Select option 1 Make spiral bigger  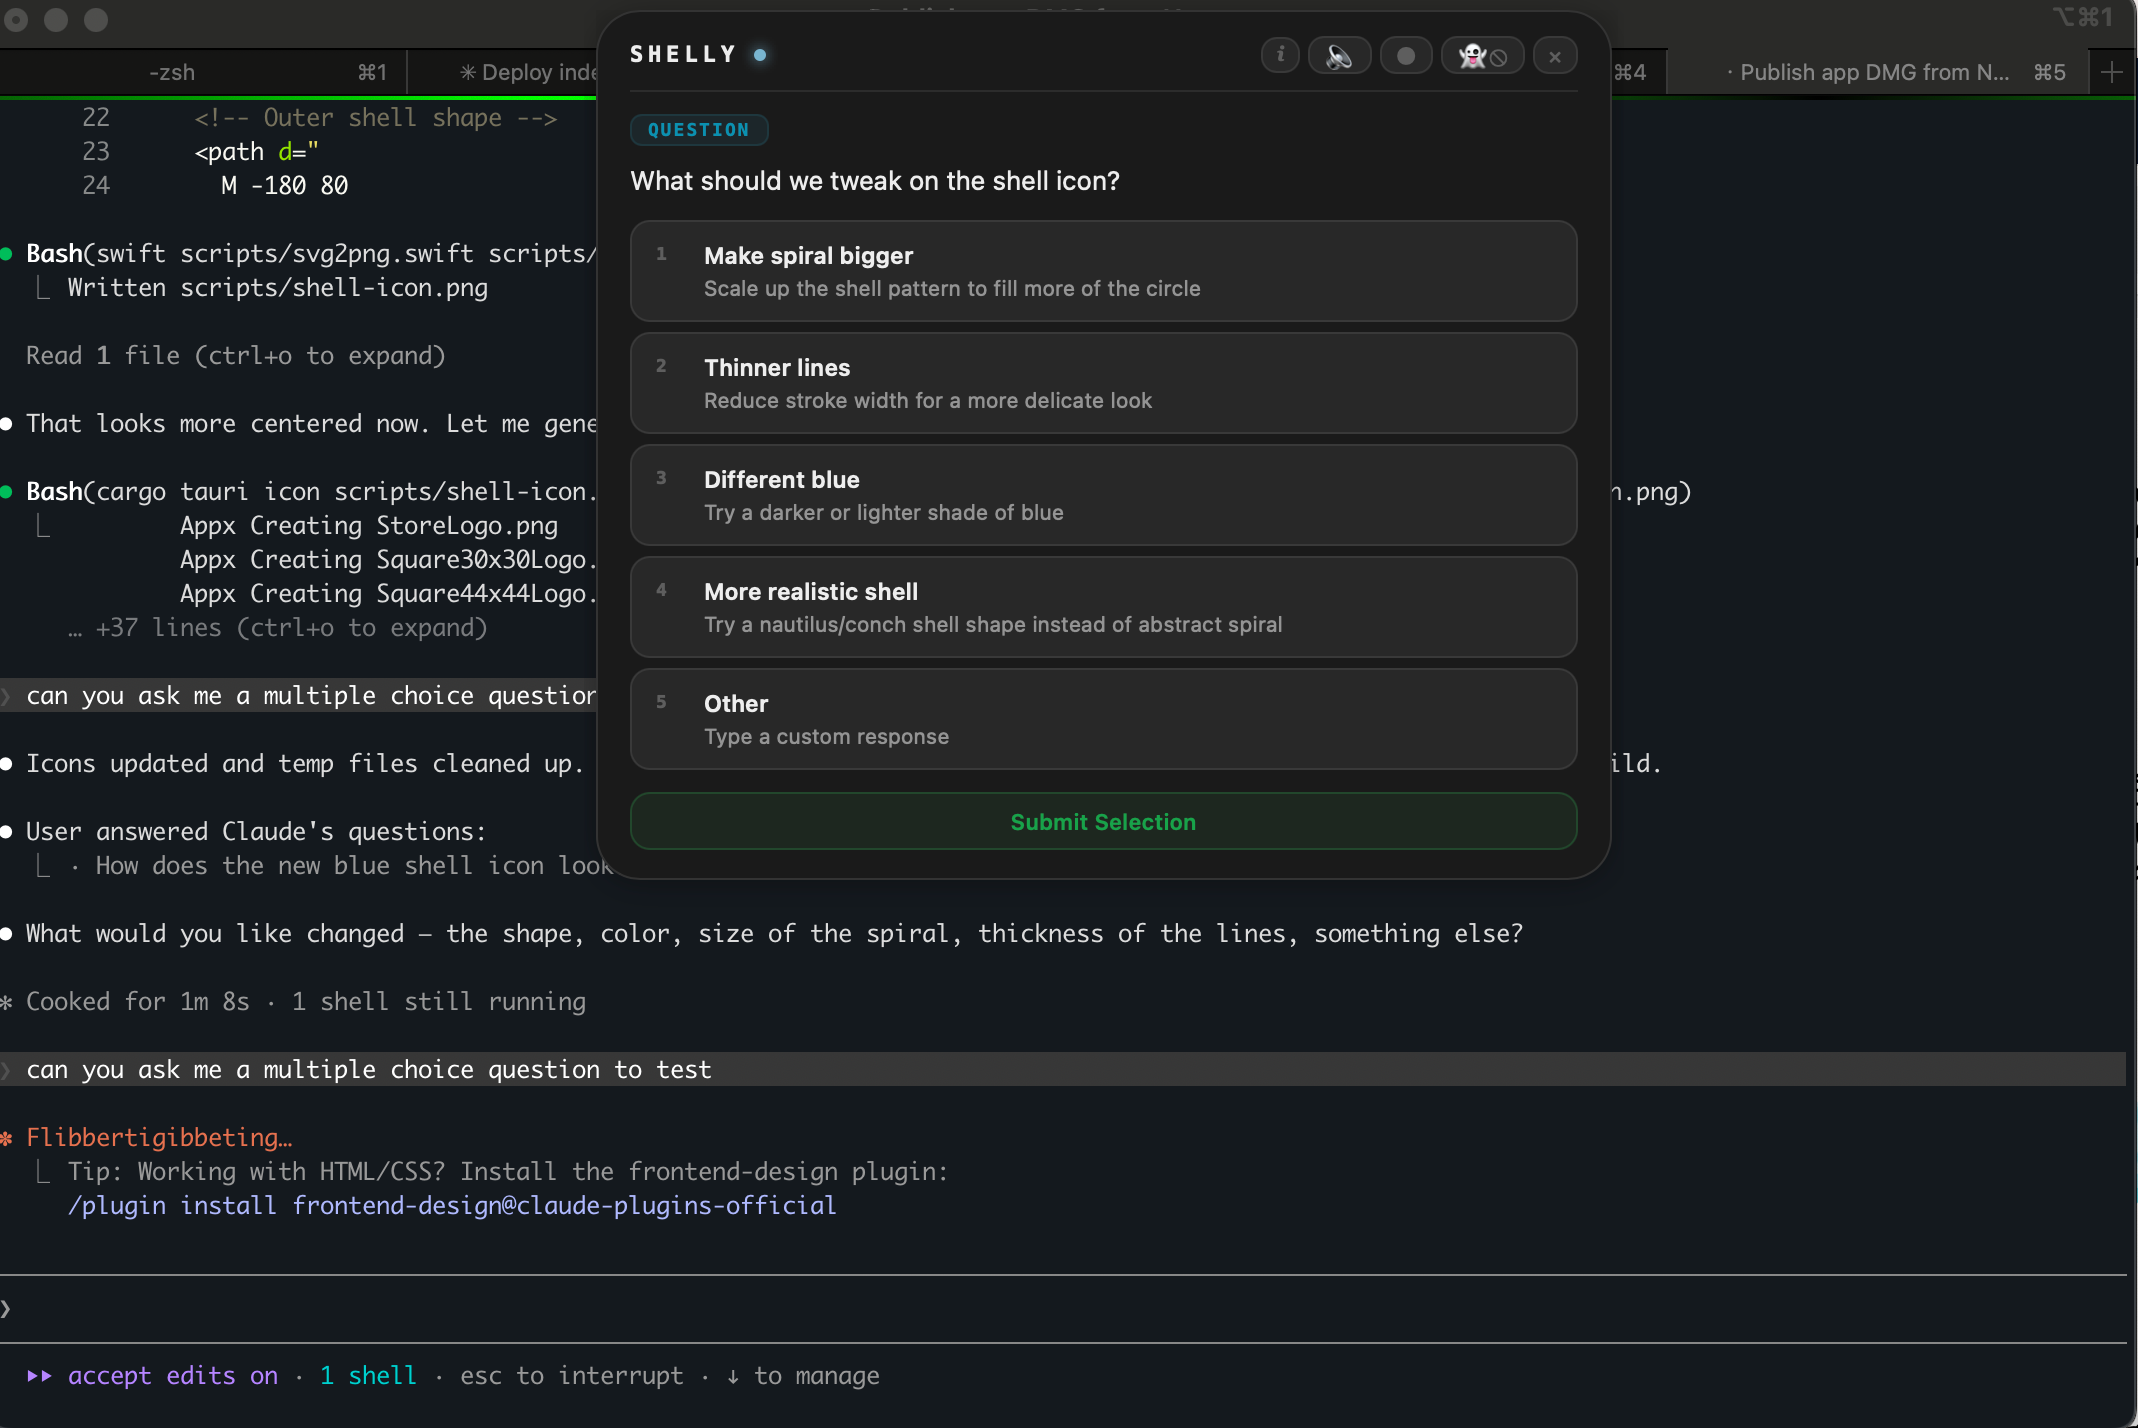[1103, 271]
